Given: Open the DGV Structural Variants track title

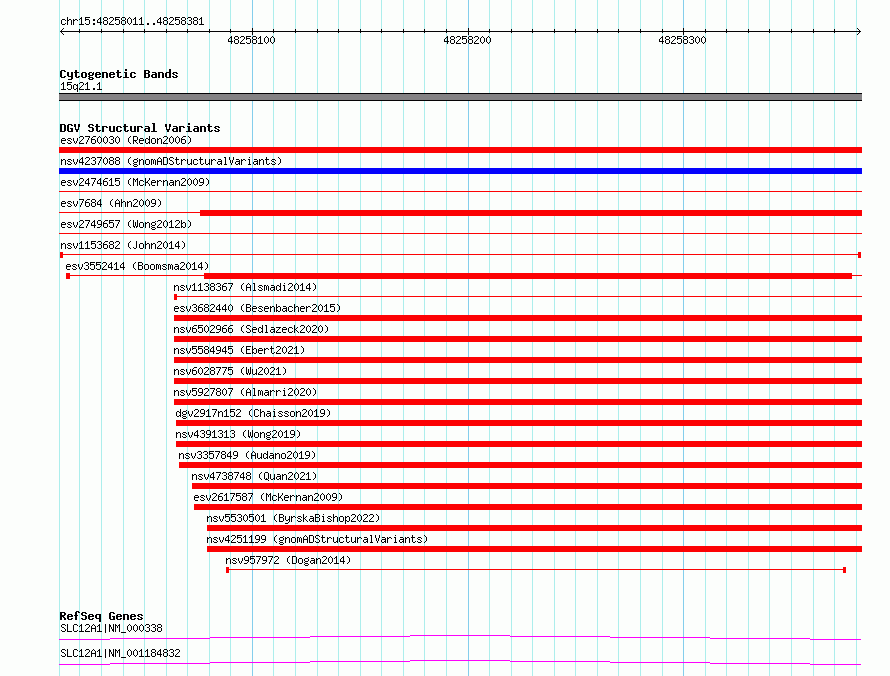Looking at the screenshot, I should coord(140,128).
